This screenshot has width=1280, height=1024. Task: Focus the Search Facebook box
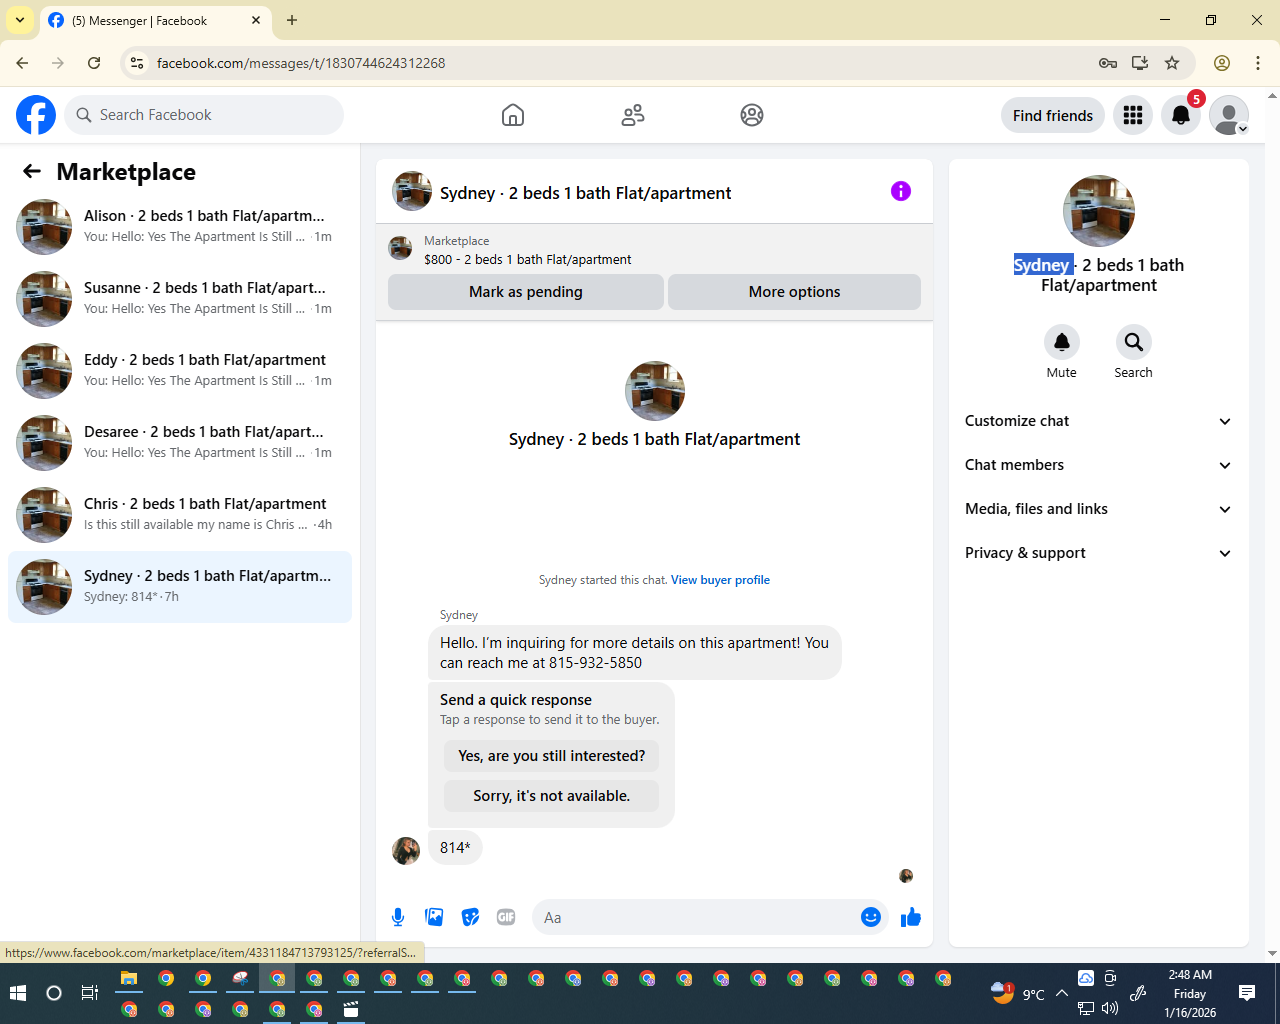[204, 115]
